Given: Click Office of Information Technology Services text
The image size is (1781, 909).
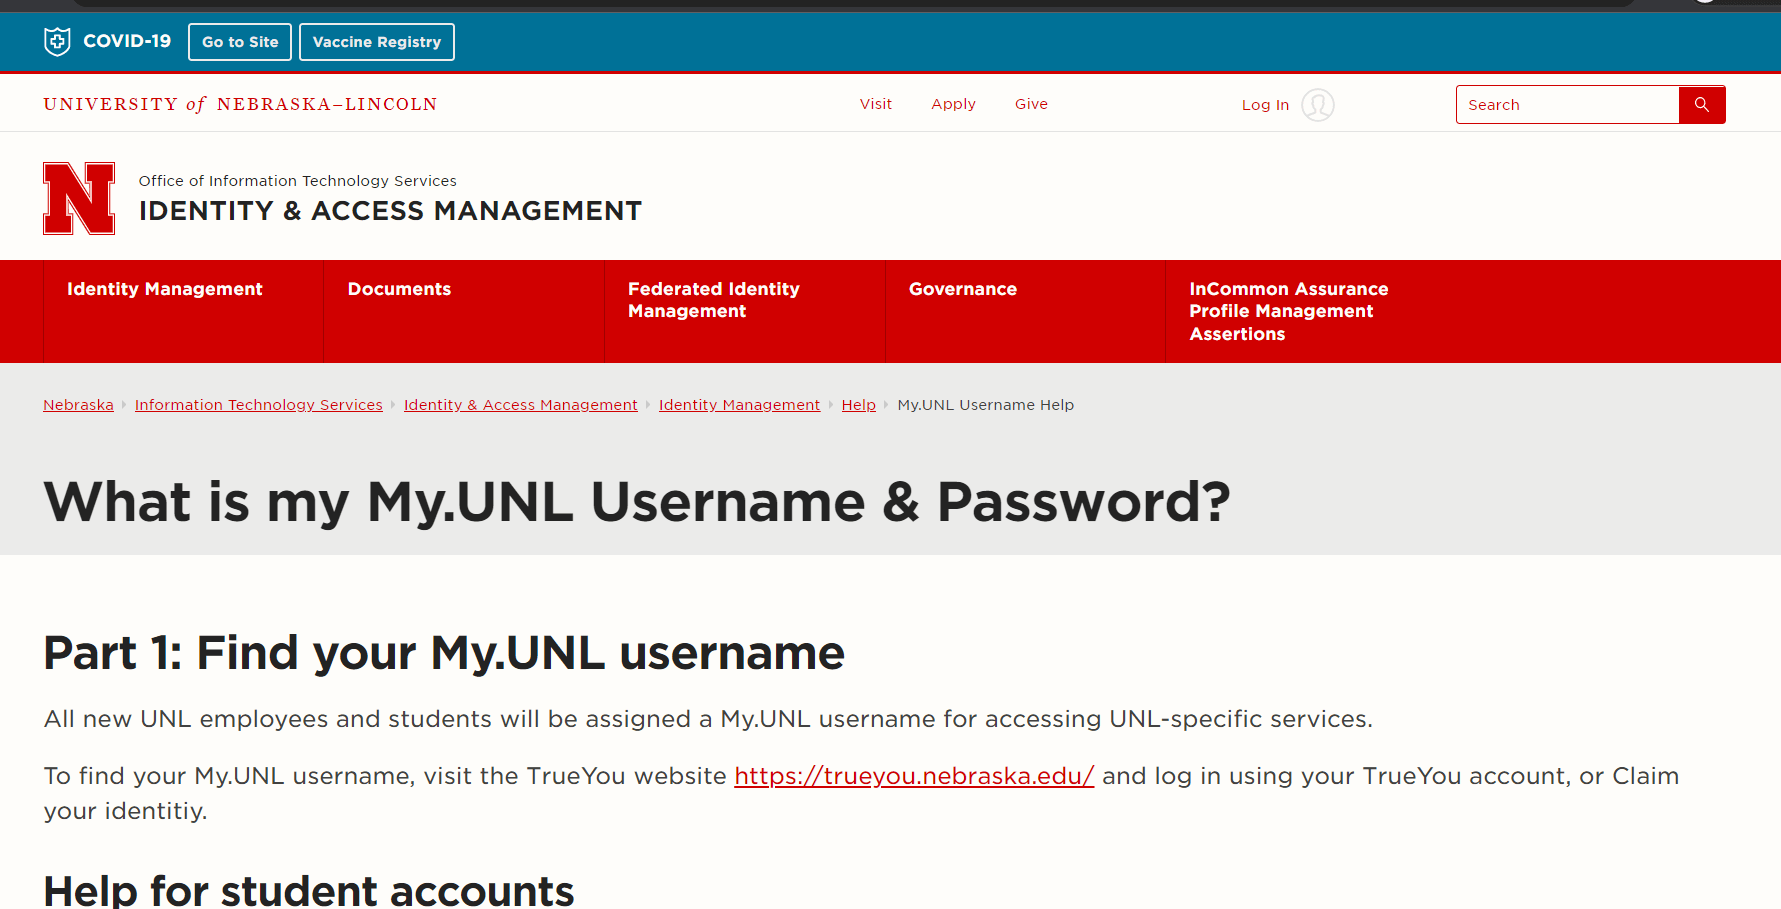Looking at the screenshot, I should pyautogui.click(x=298, y=181).
